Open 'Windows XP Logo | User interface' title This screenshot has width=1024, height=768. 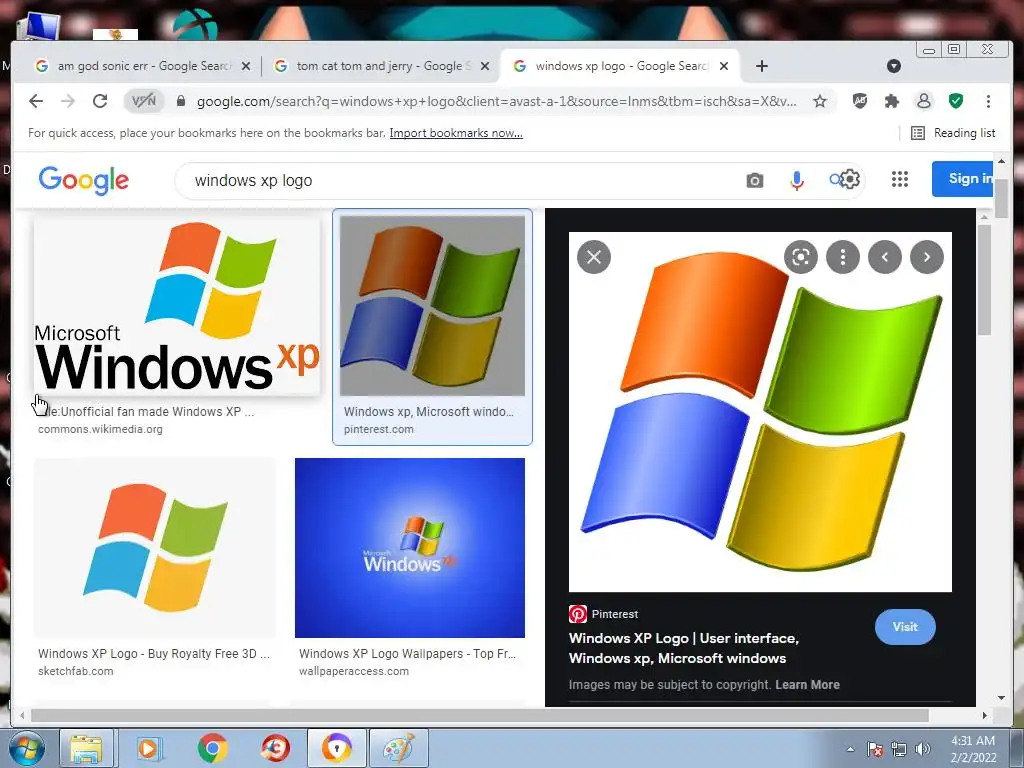click(684, 648)
